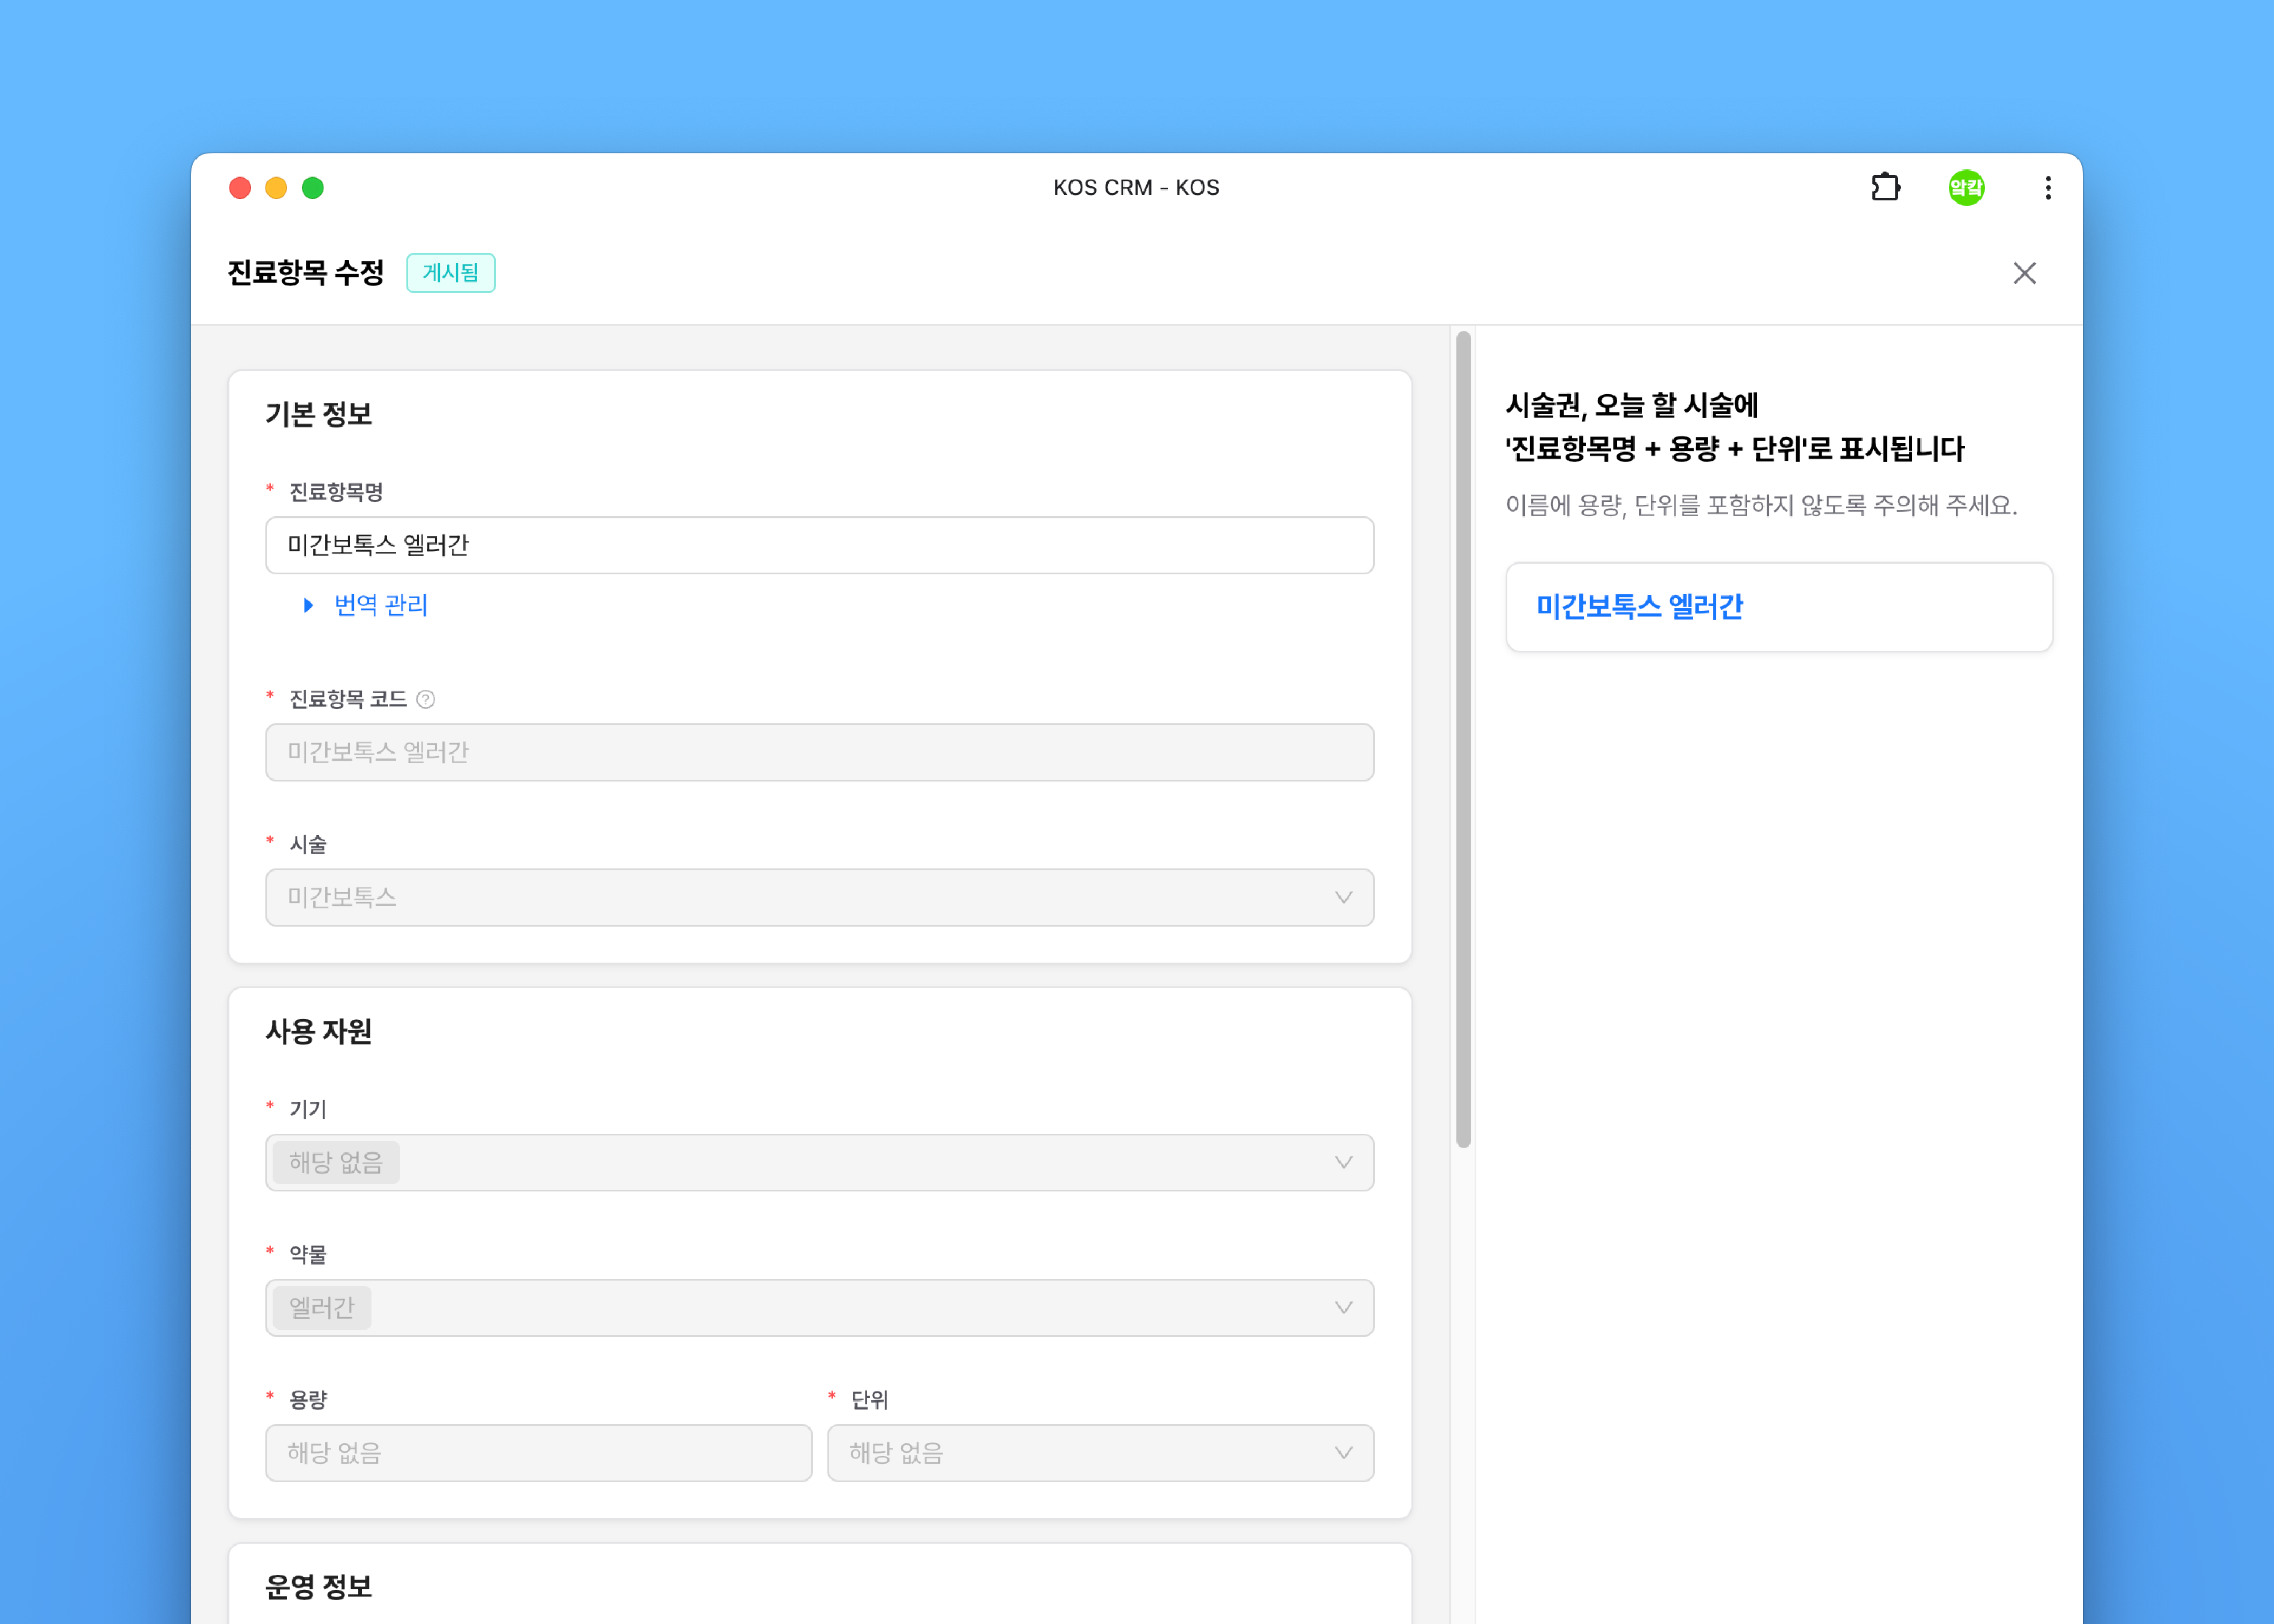Open the 기기 dropdown arrow
This screenshot has width=2274, height=1624.
click(1343, 1162)
